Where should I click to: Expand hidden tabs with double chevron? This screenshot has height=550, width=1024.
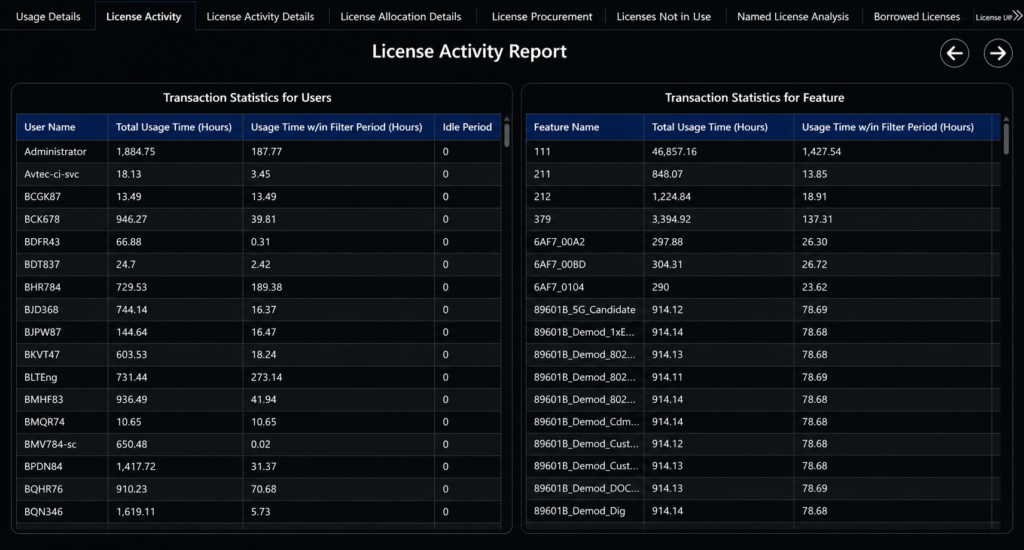[1017, 16]
